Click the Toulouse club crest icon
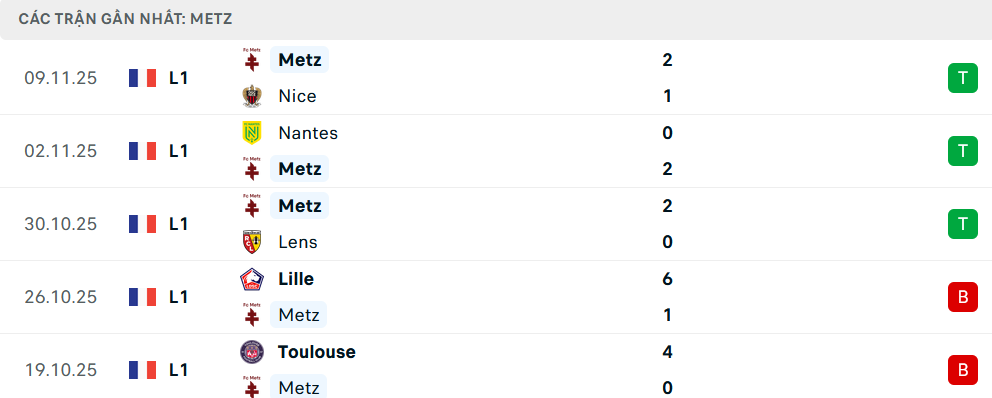The image size is (992, 398). pyautogui.click(x=252, y=352)
